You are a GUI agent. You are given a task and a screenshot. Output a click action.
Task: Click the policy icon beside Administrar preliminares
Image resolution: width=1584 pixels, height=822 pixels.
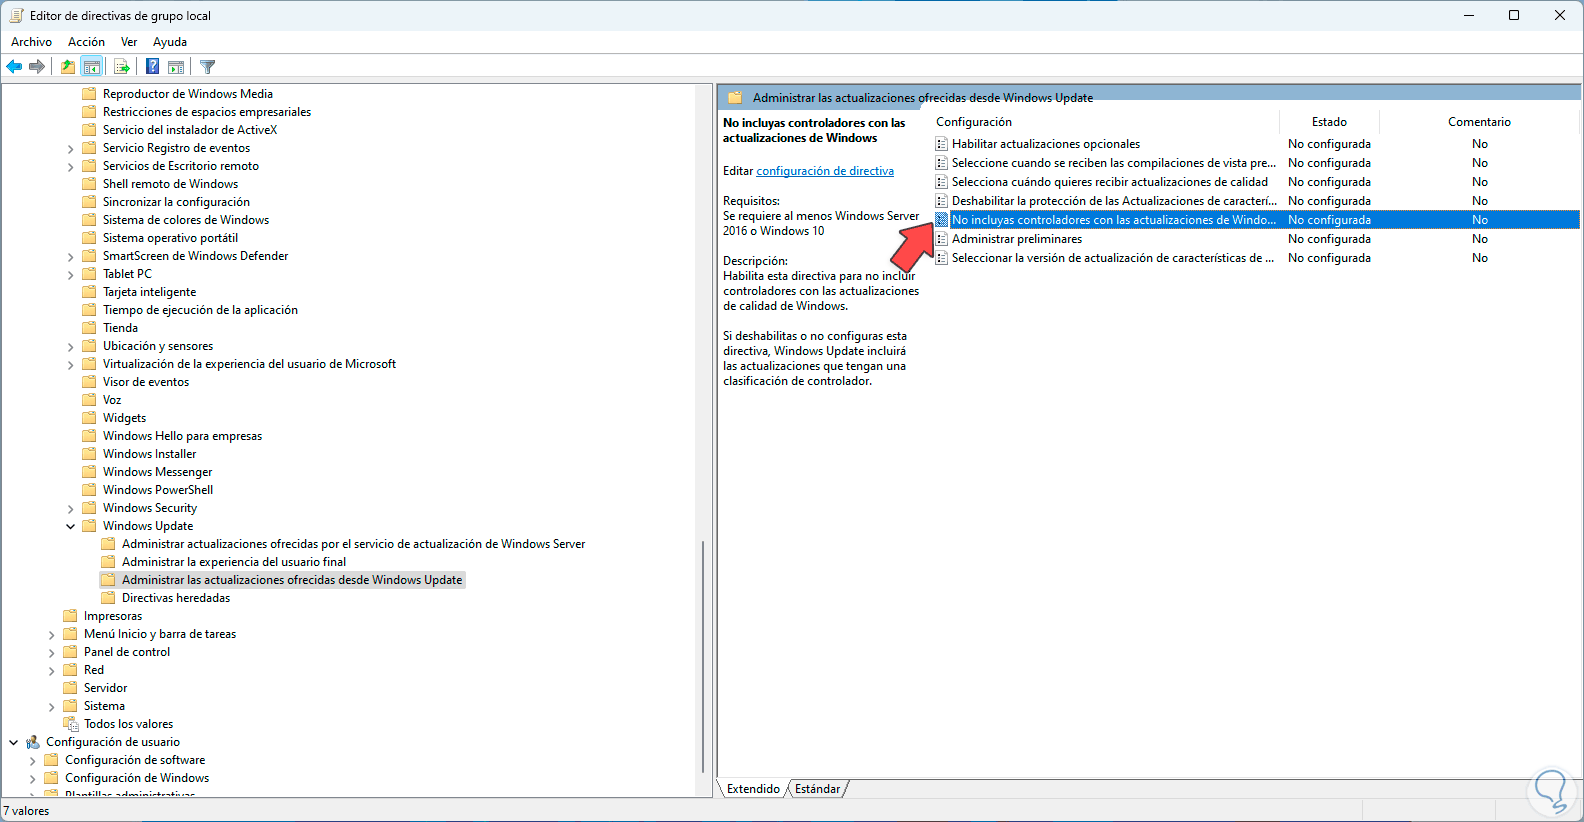pos(941,239)
